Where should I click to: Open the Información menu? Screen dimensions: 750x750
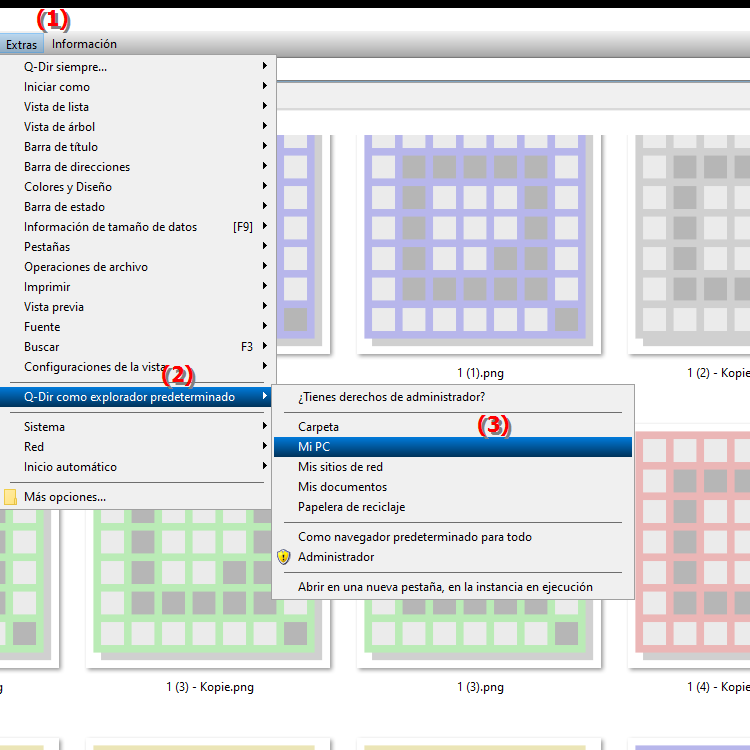[84, 44]
